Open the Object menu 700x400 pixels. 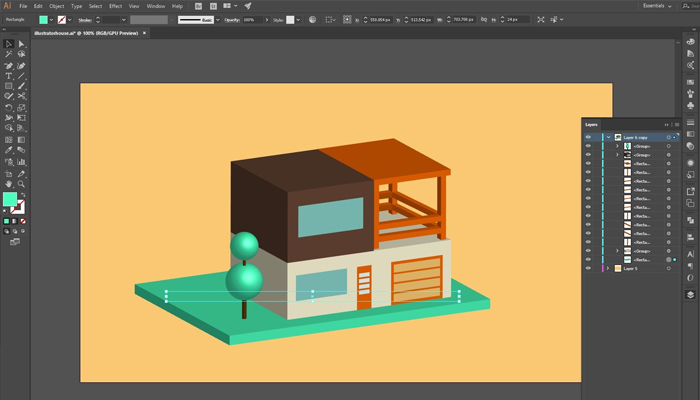click(57, 6)
